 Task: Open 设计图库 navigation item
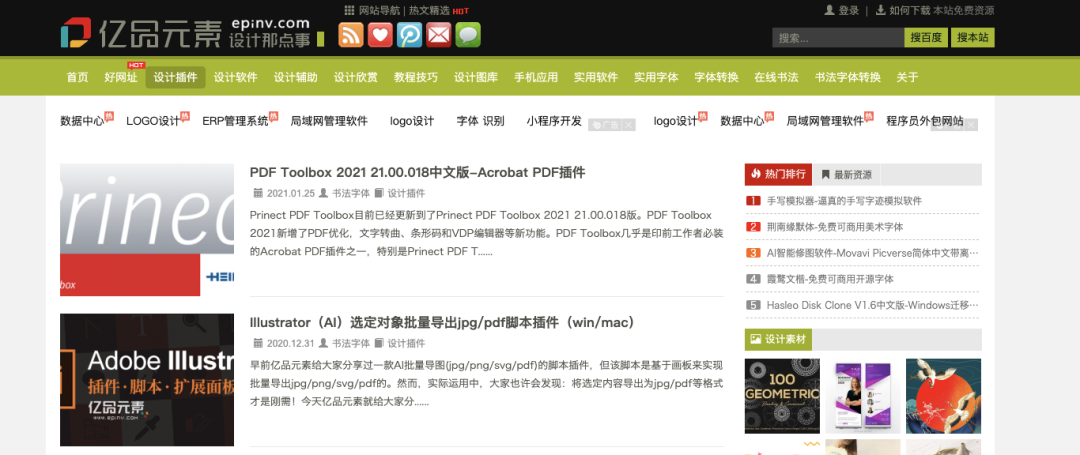coord(476,77)
